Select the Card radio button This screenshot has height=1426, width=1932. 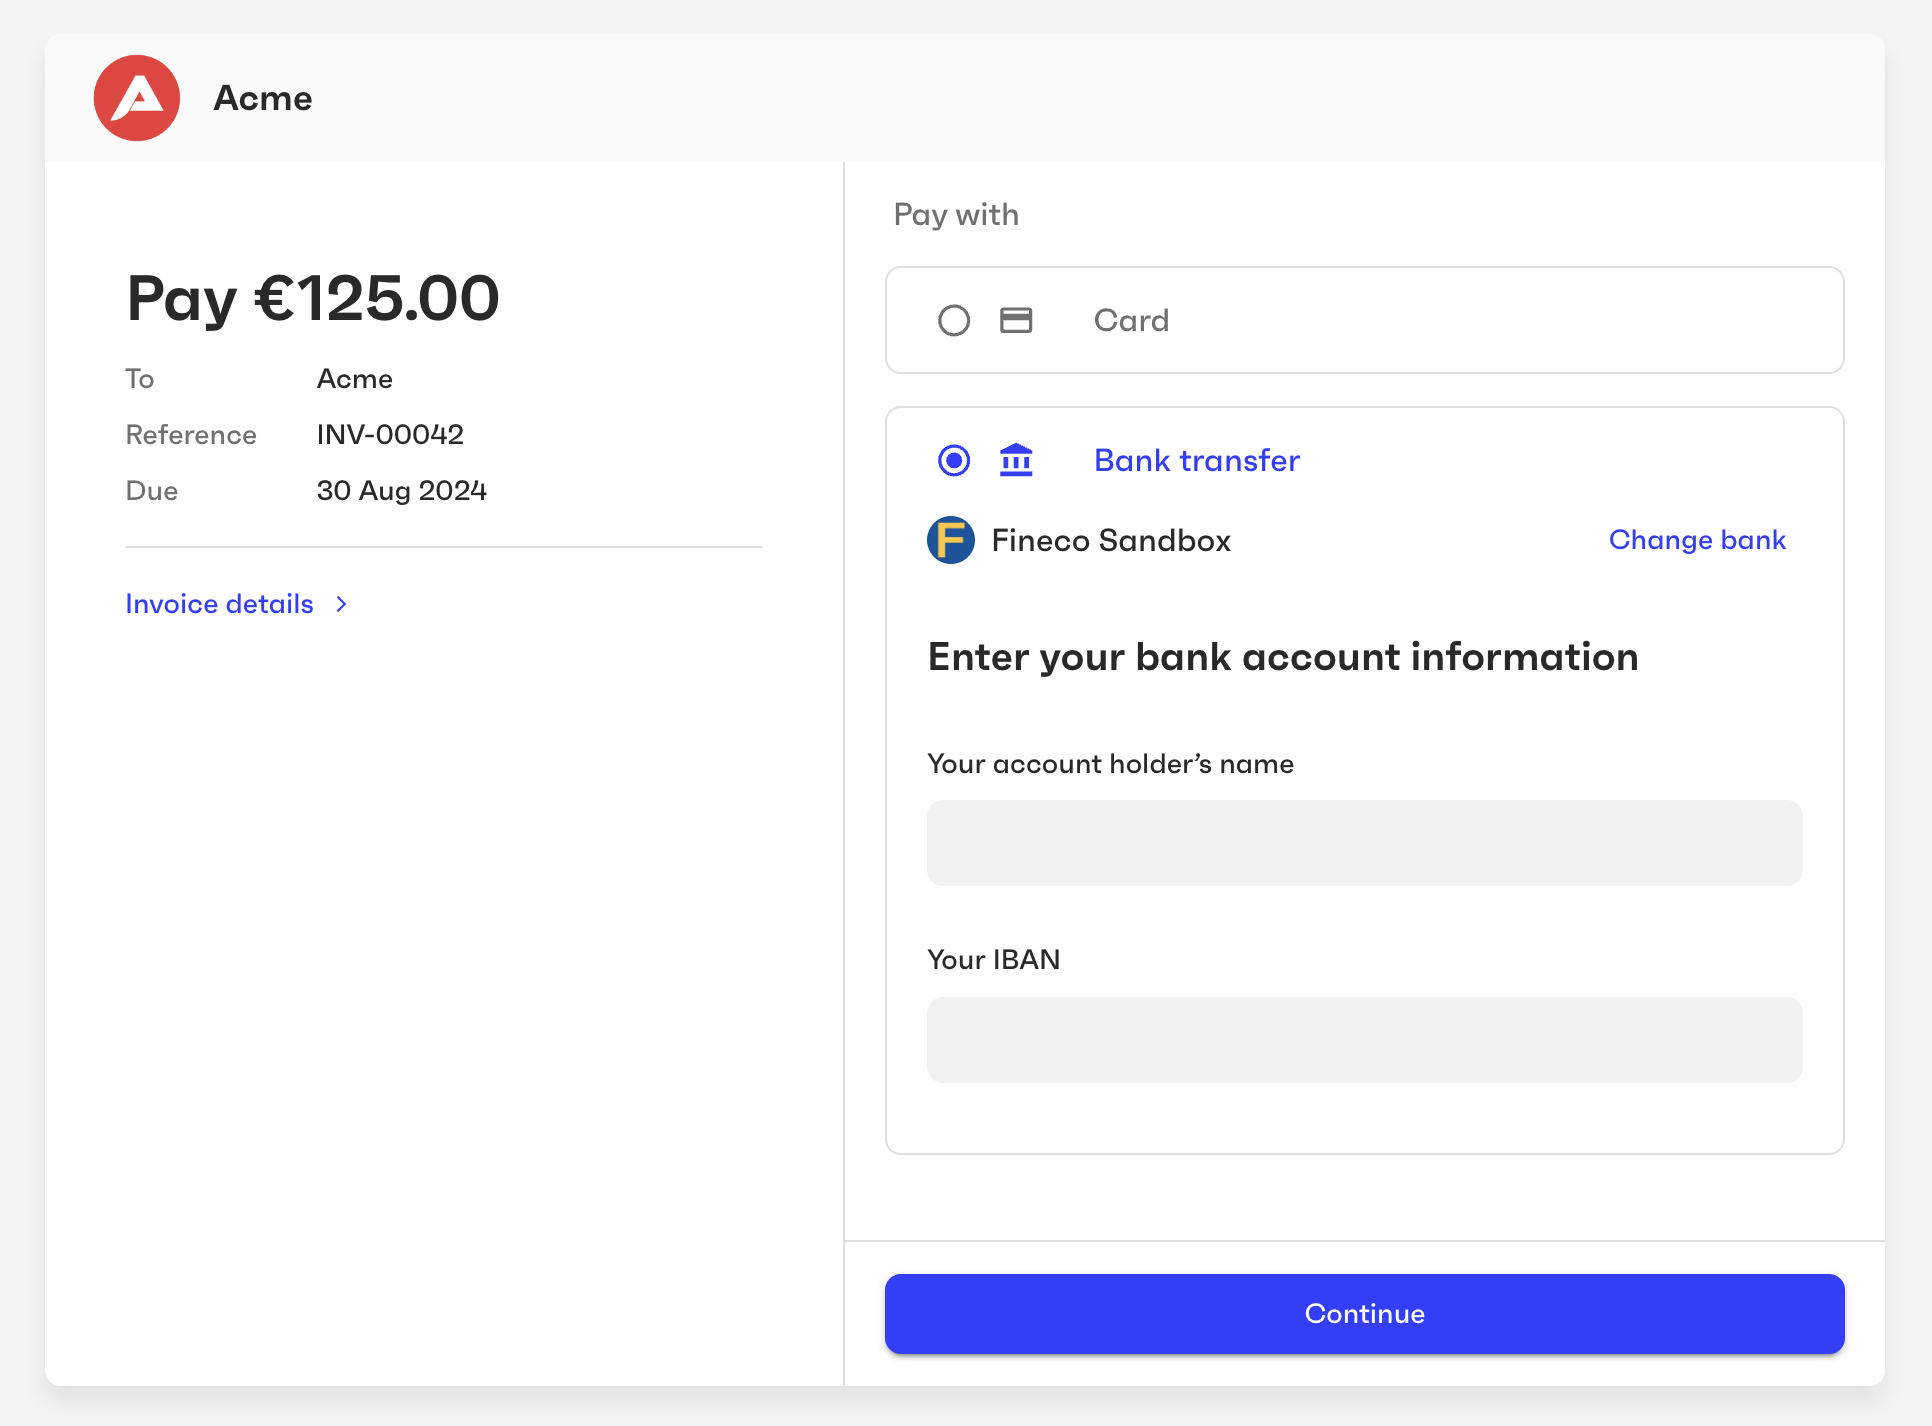[x=954, y=320]
